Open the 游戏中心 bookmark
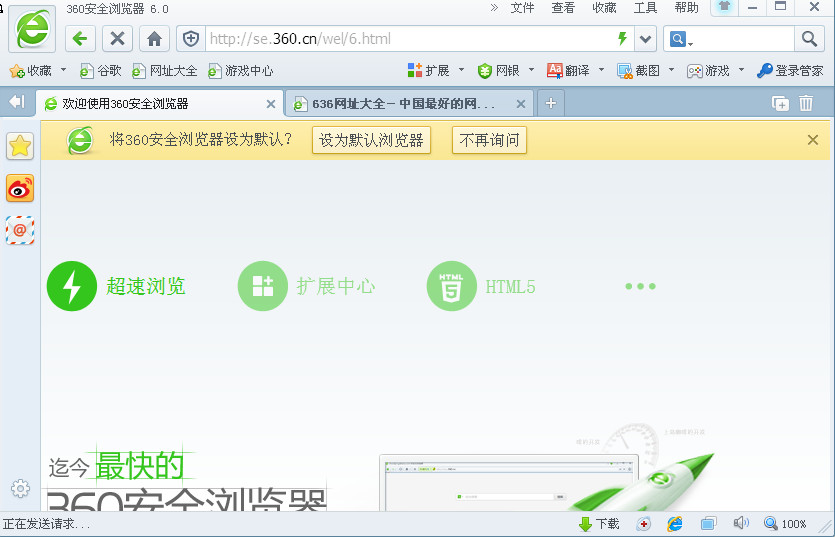Viewport: 835px width, 537px height. 240,70
